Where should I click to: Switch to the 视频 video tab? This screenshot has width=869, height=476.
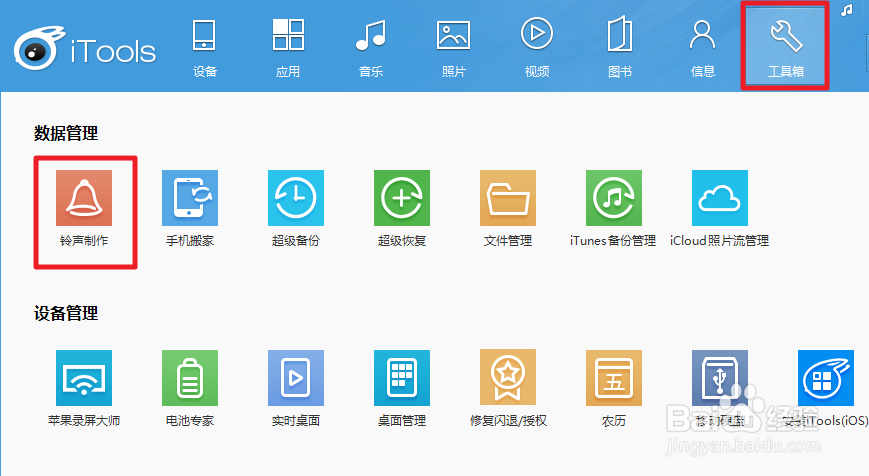536,48
